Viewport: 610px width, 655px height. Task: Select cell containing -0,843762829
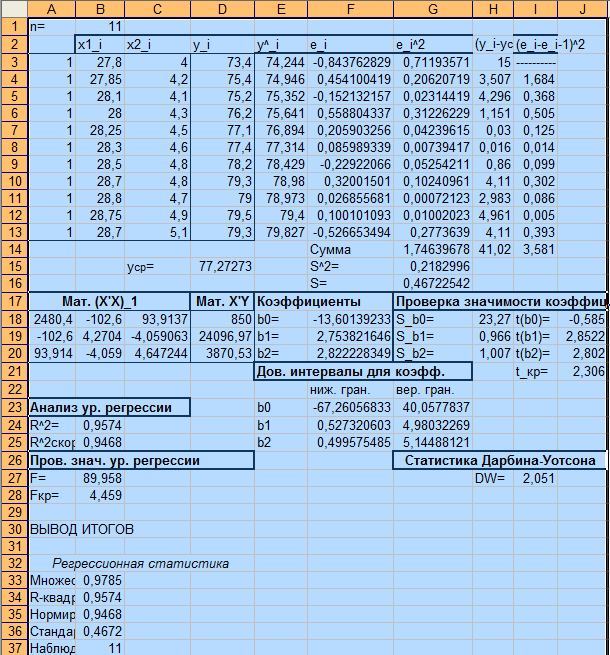(x=351, y=62)
